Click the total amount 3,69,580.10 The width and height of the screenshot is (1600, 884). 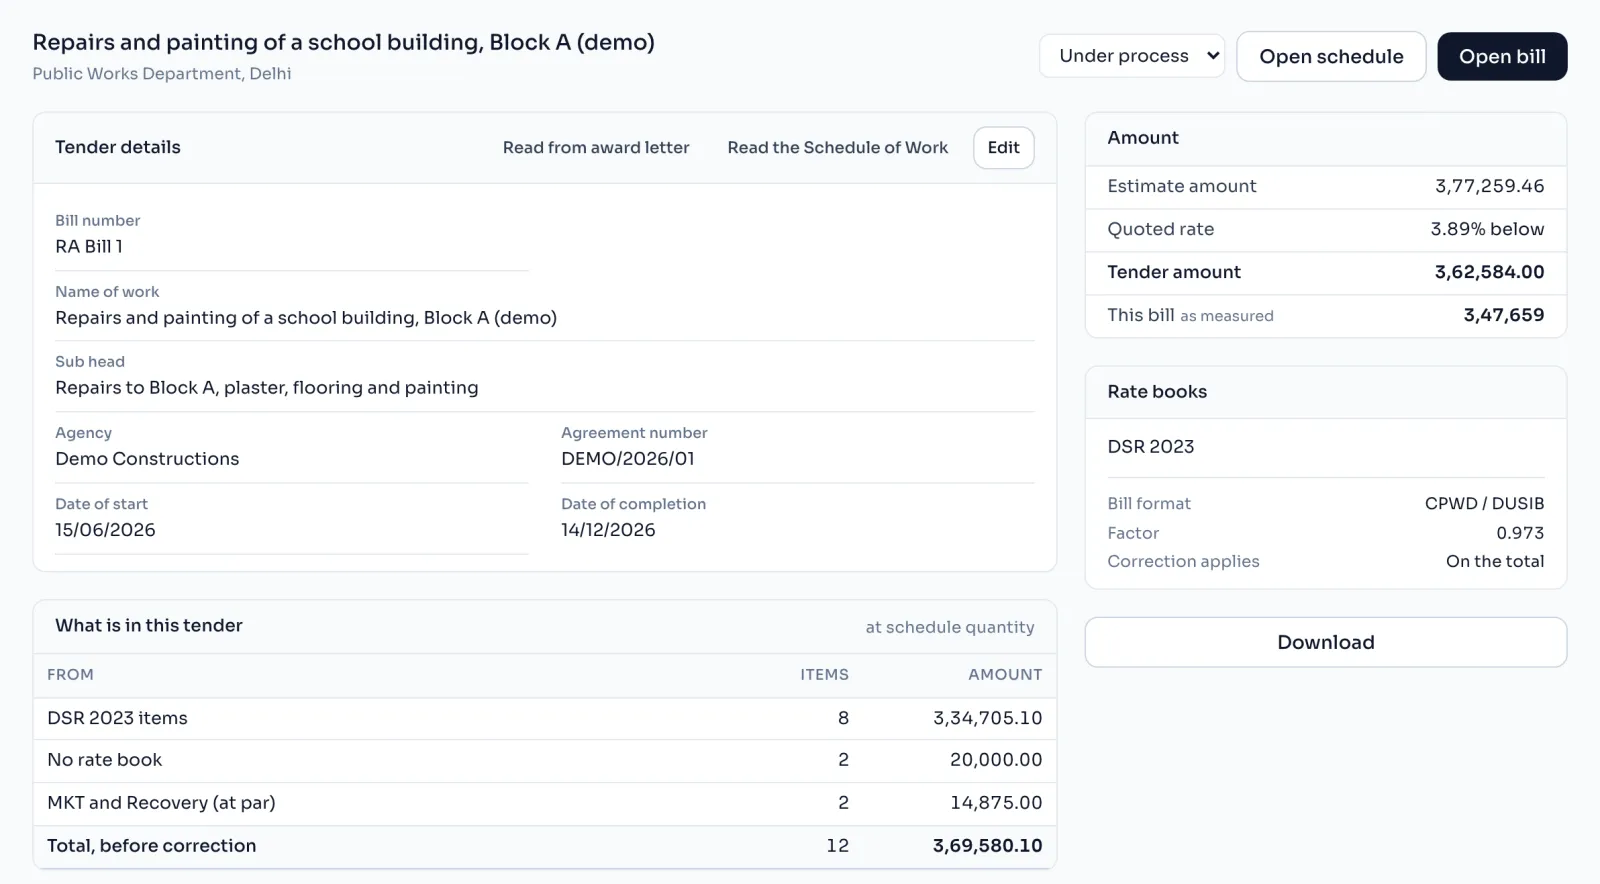(987, 846)
